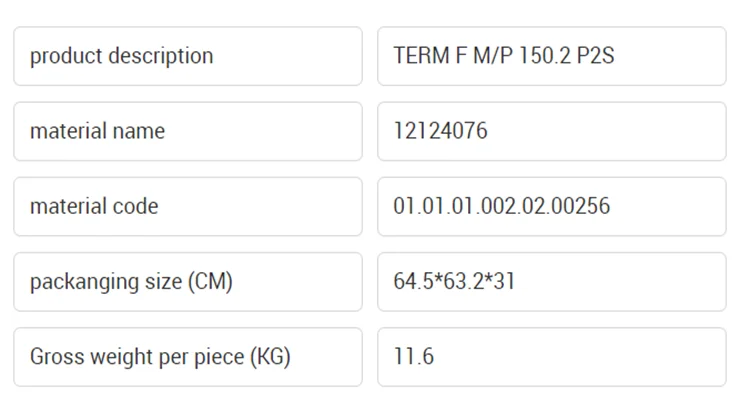Click the number 12124076
750x400 pixels.
click(x=441, y=131)
